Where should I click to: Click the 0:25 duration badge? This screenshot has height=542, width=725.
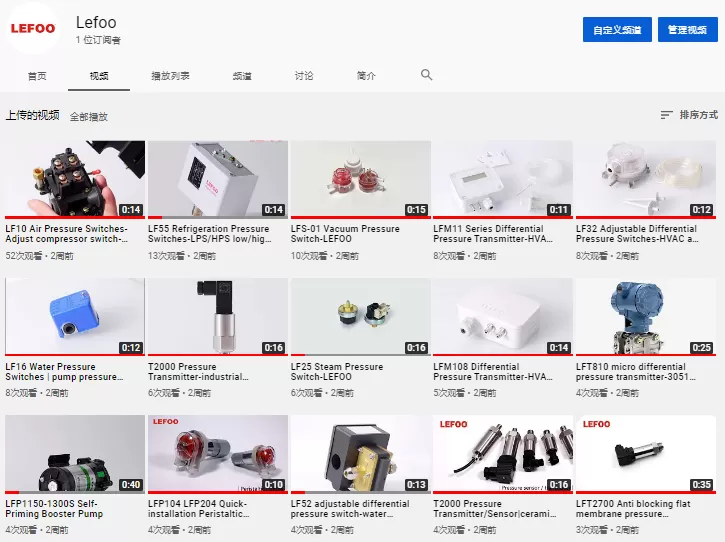click(701, 347)
